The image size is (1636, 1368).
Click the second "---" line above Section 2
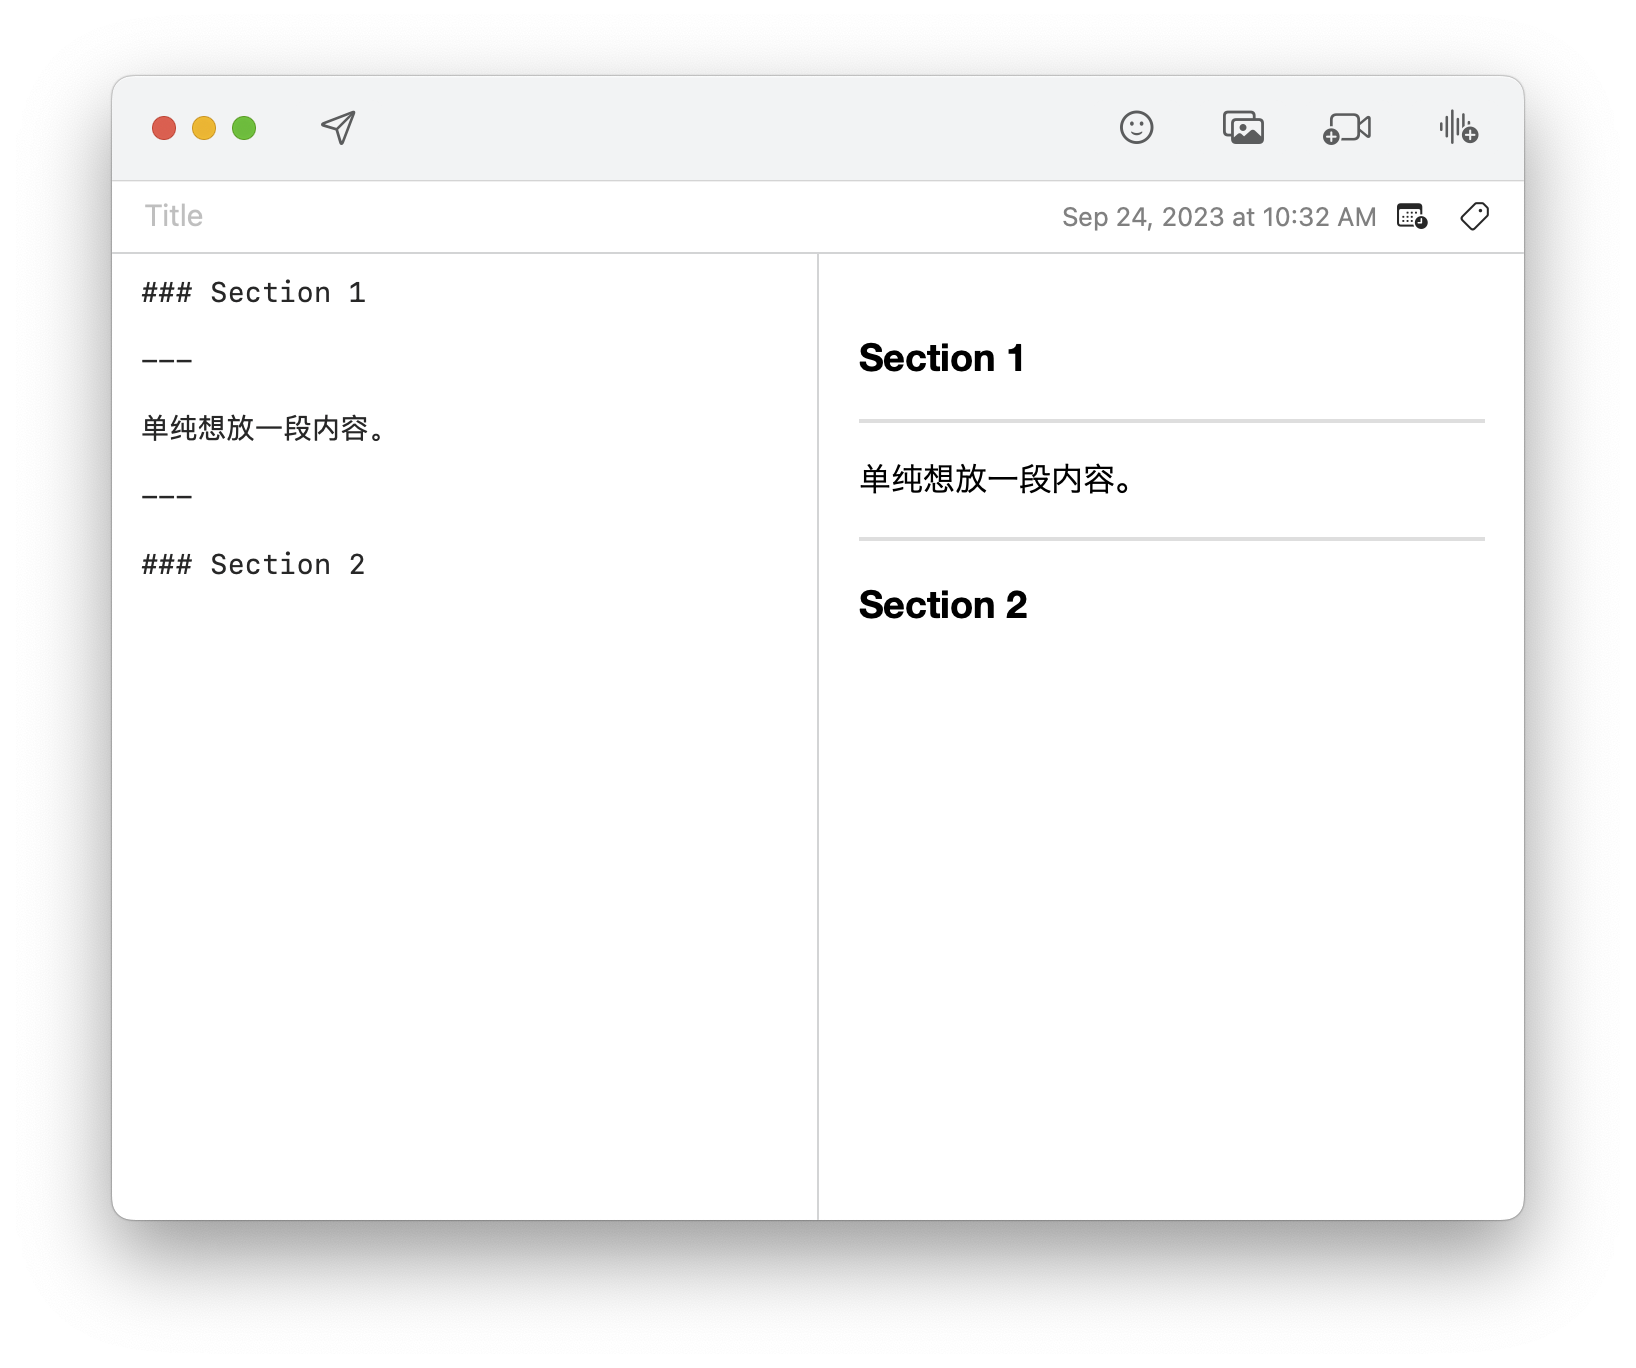(167, 497)
